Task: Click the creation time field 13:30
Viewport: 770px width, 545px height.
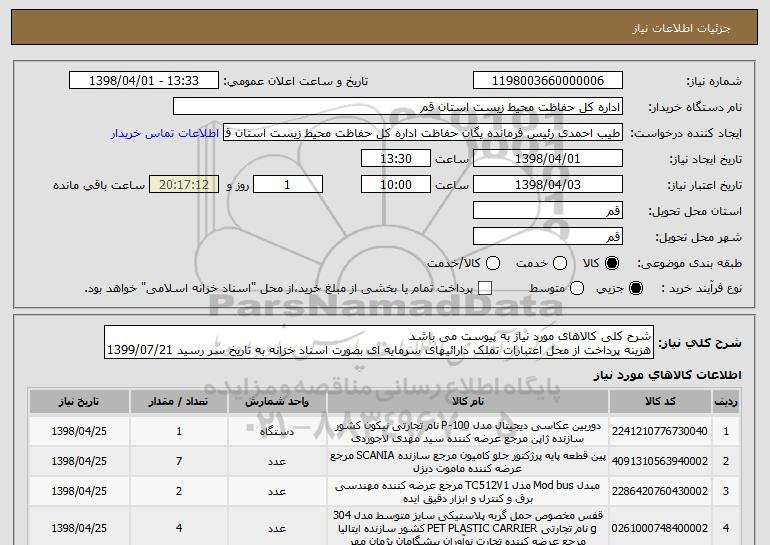Action: [396, 159]
